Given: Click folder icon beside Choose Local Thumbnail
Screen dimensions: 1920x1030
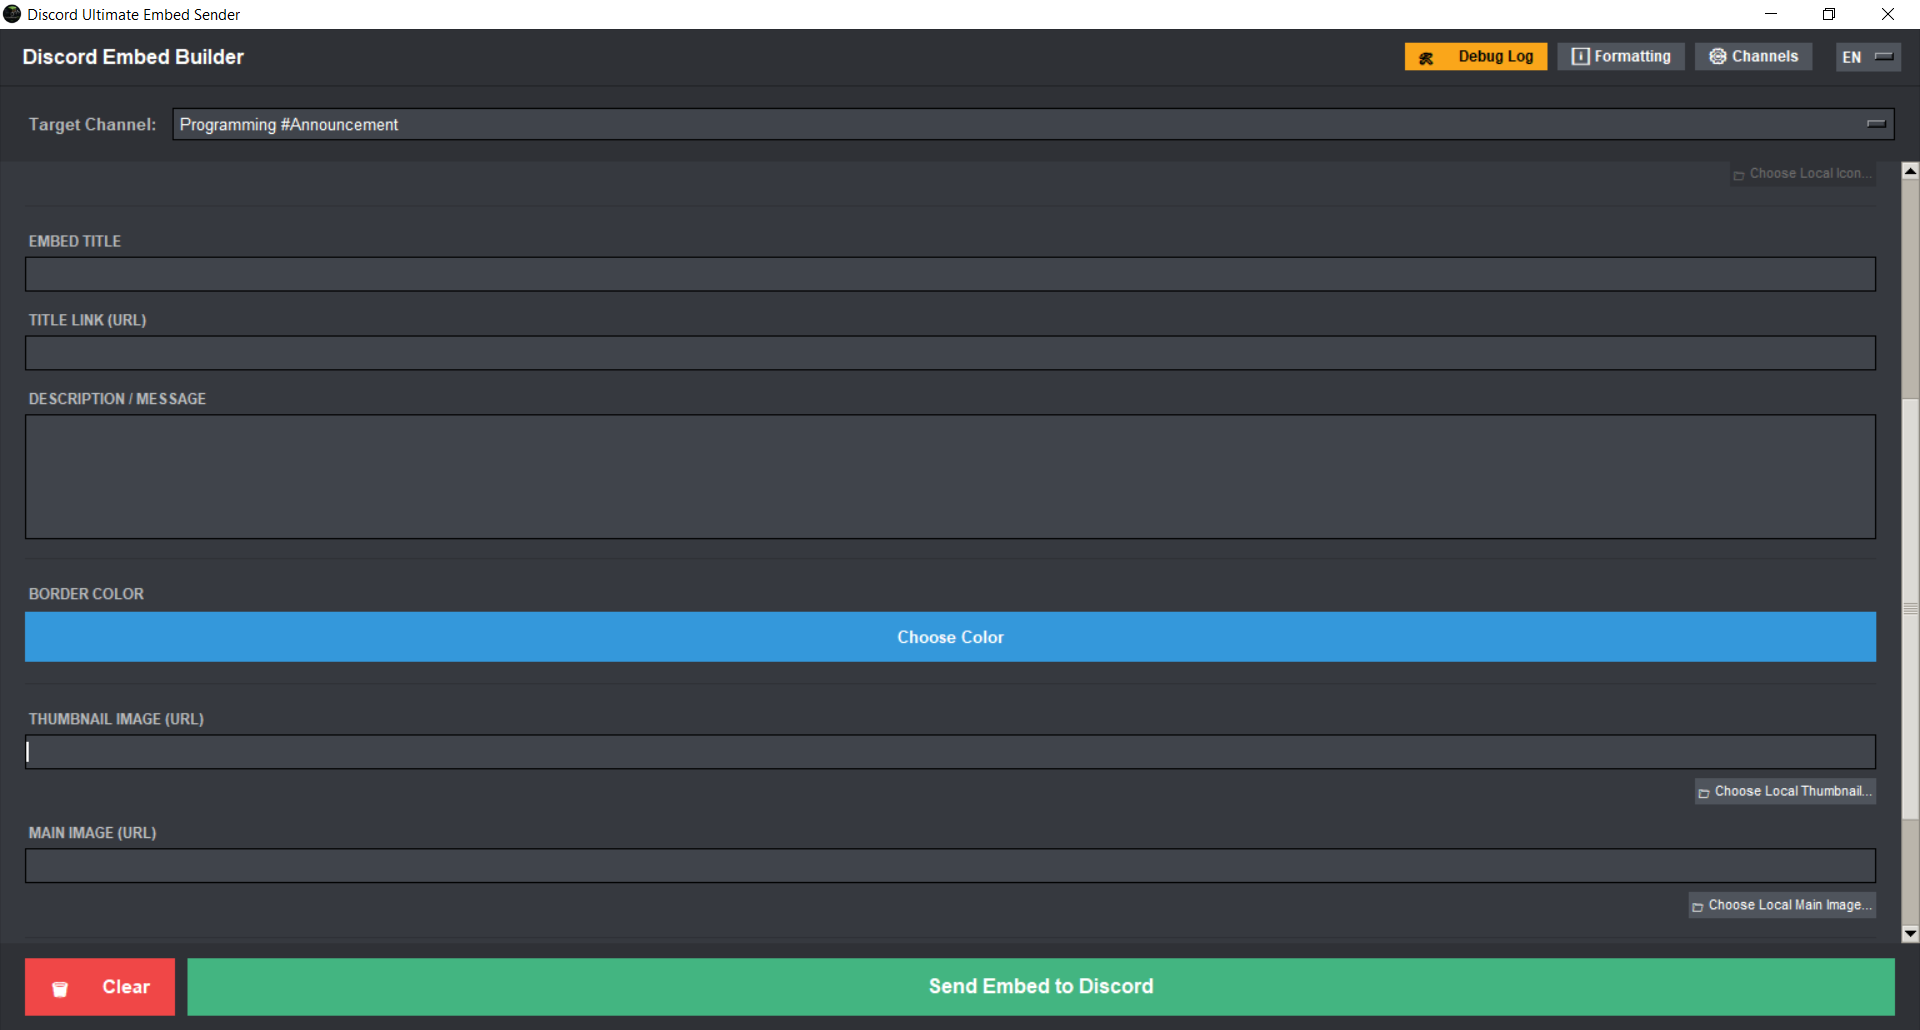Looking at the screenshot, I should coord(1704,793).
